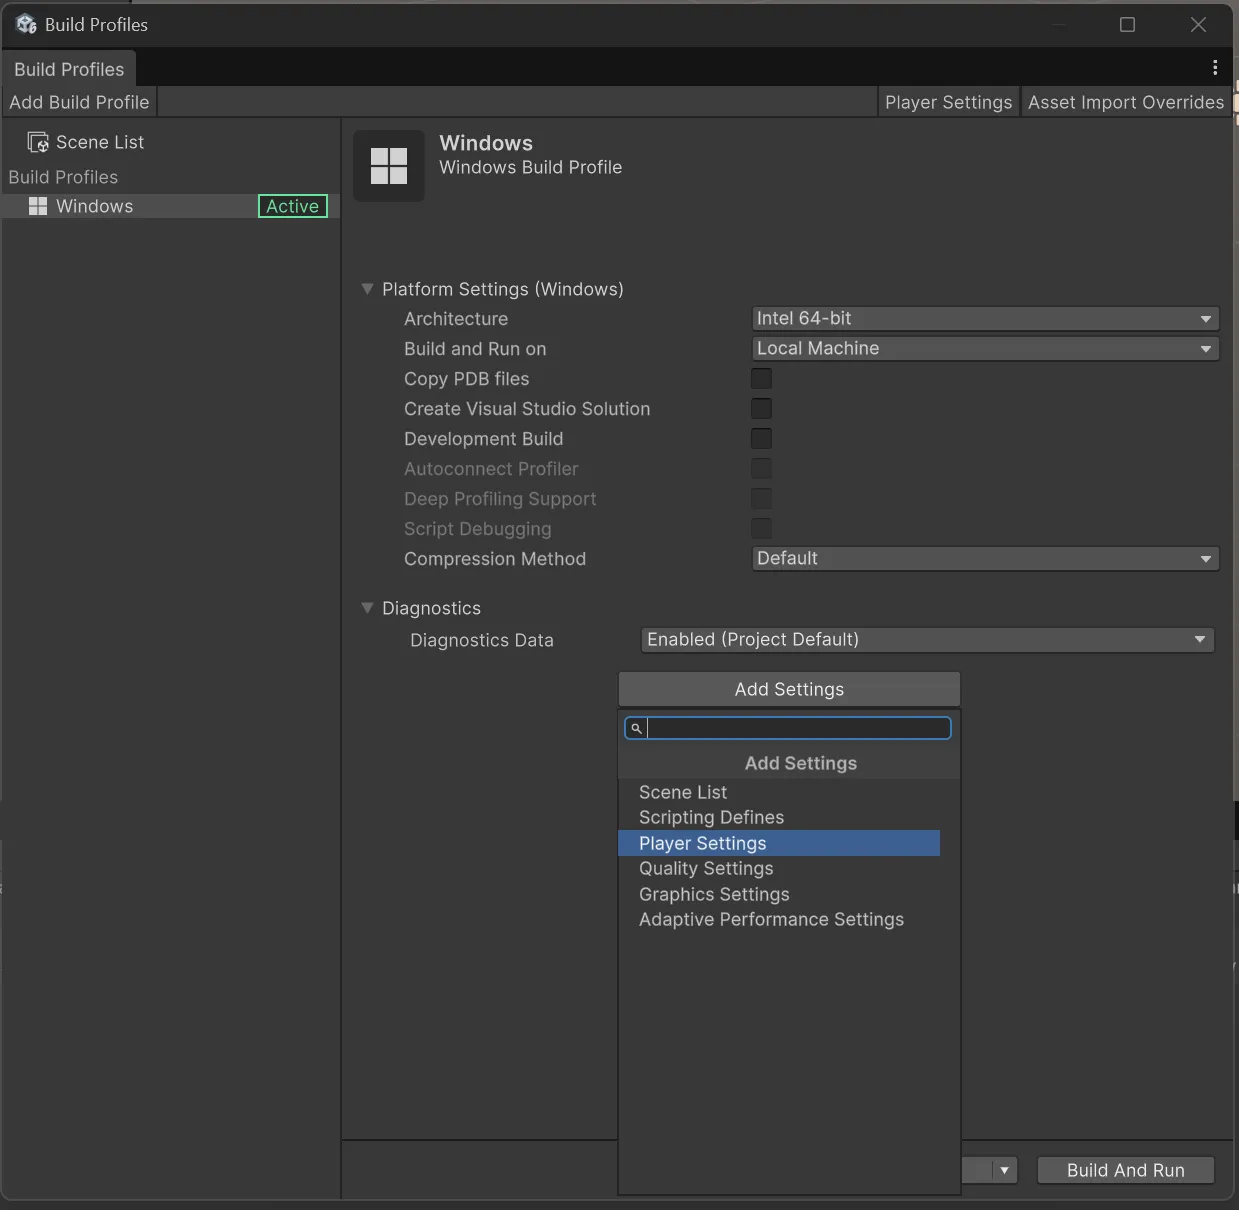This screenshot has width=1239, height=1210.
Task: Enable the Development Build checkbox
Action: (x=761, y=438)
